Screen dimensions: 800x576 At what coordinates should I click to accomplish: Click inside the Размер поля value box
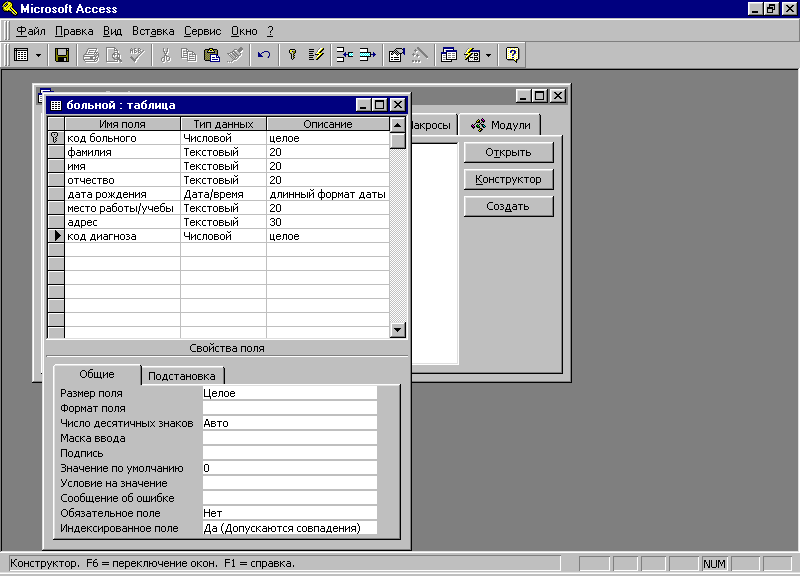(289, 393)
